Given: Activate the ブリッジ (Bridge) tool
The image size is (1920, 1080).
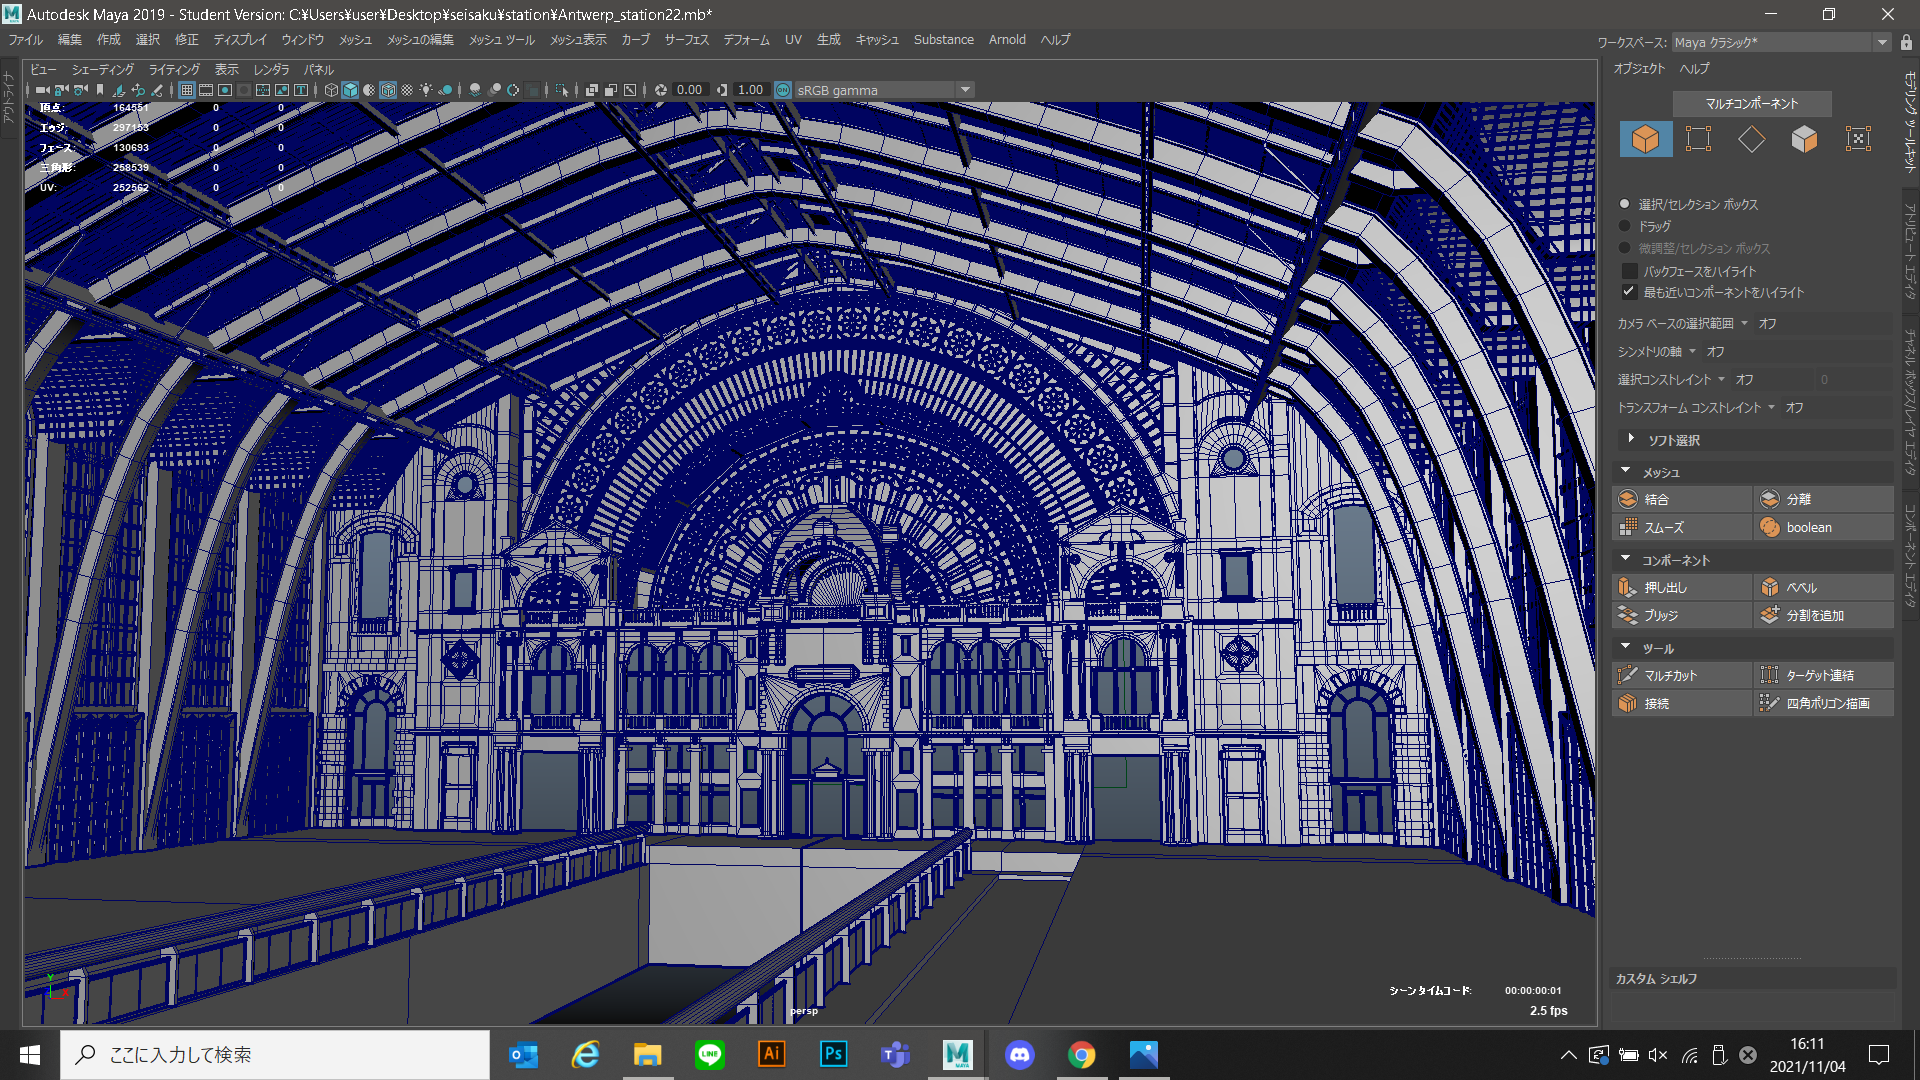Looking at the screenshot, I should coord(1682,615).
